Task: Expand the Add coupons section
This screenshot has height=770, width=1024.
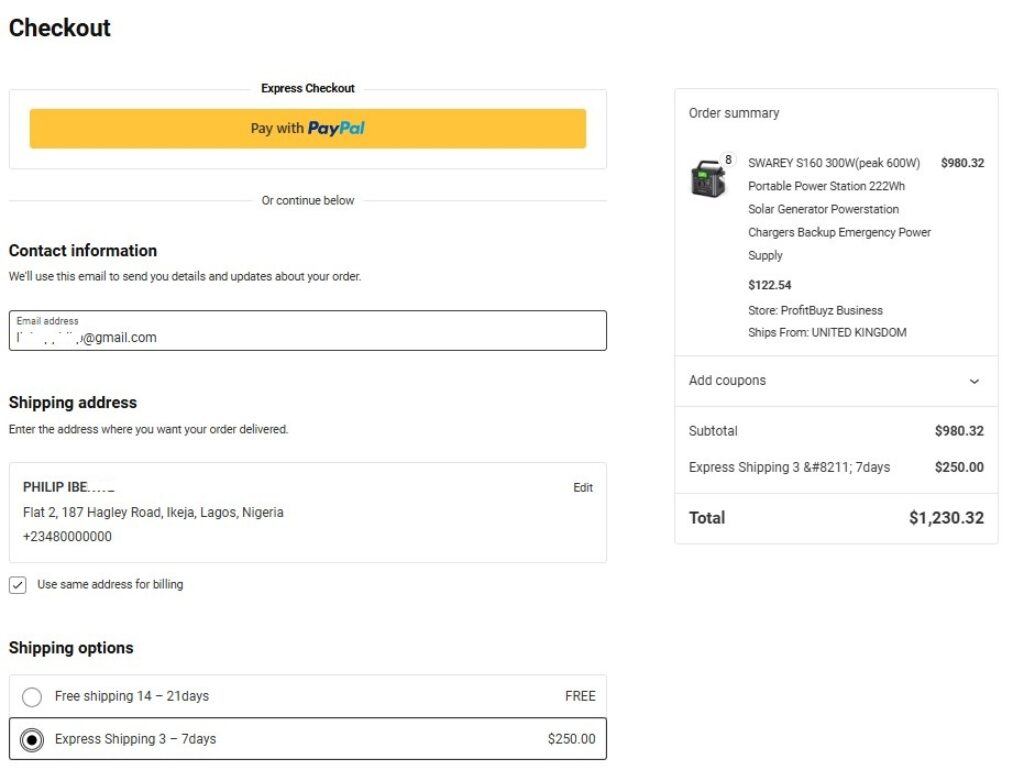Action: 727,381
